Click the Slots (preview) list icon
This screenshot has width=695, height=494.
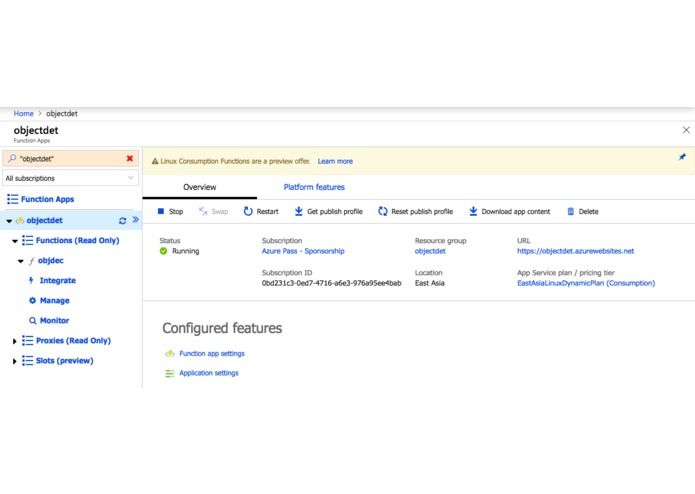point(27,361)
